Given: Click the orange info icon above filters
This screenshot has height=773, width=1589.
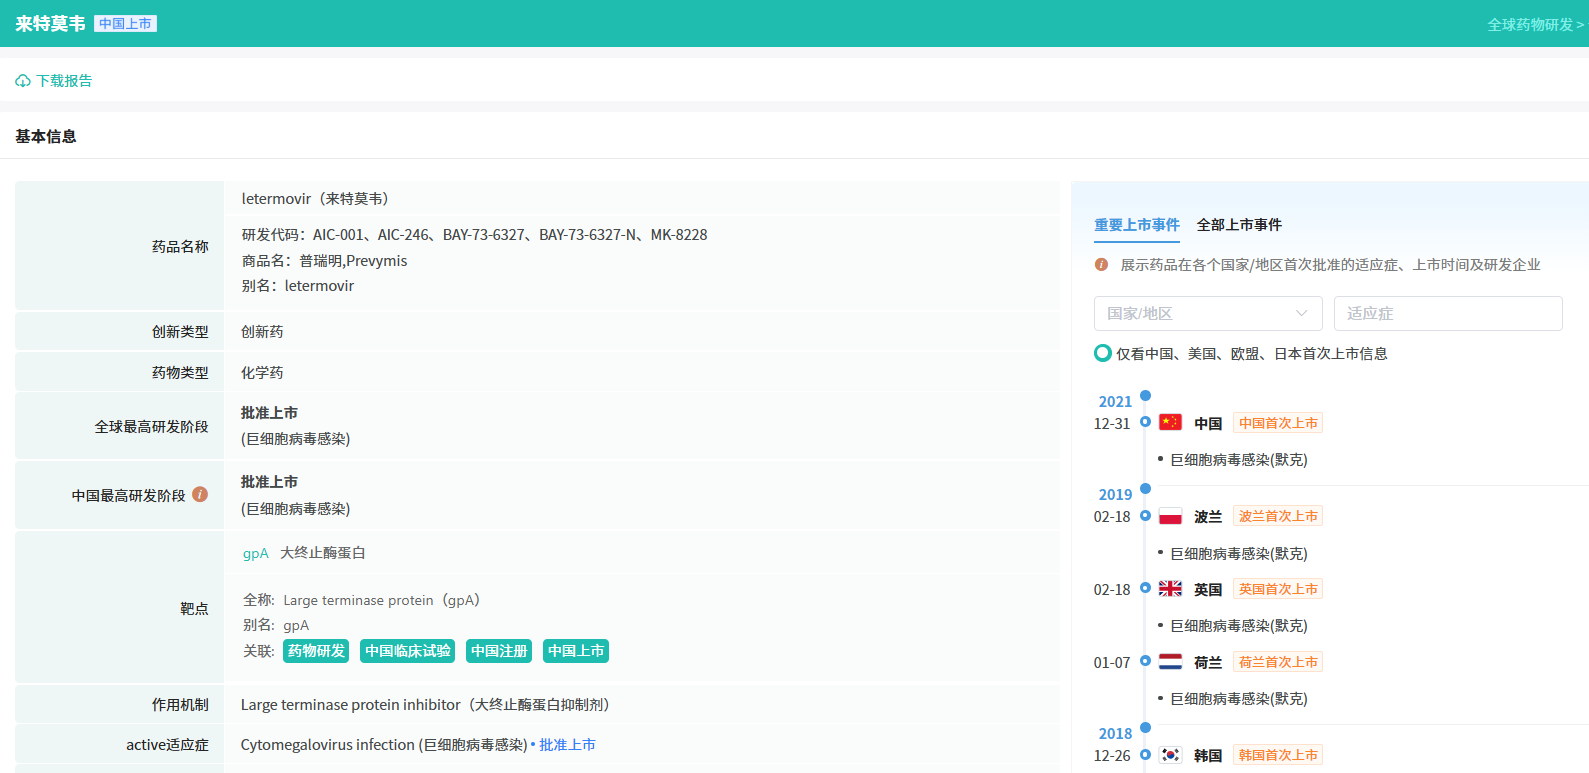Looking at the screenshot, I should click(x=1101, y=265).
